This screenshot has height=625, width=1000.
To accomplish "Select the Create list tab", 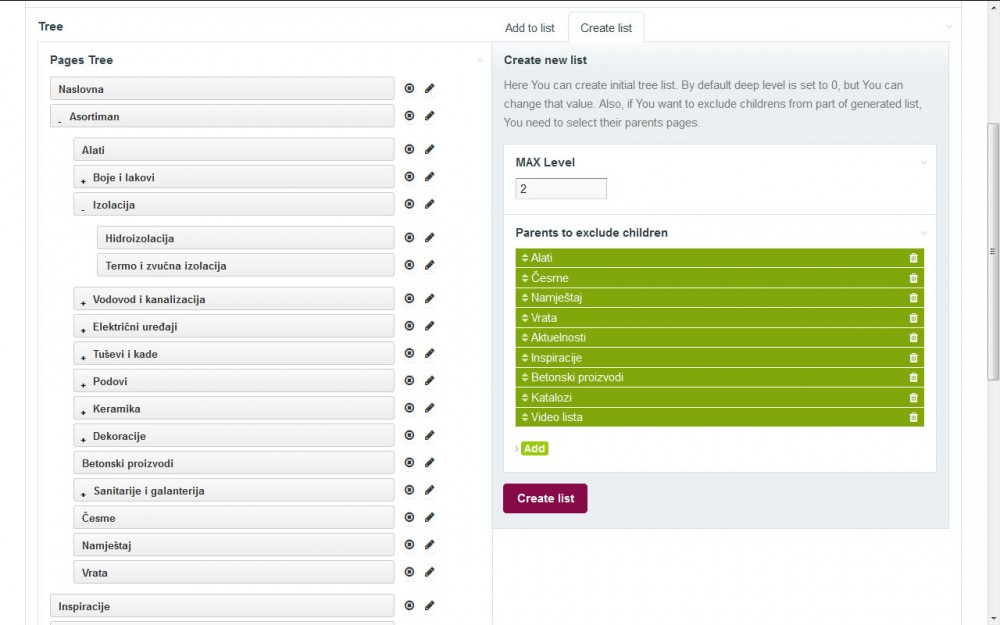I will pyautogui.click(x=606, y=28).
